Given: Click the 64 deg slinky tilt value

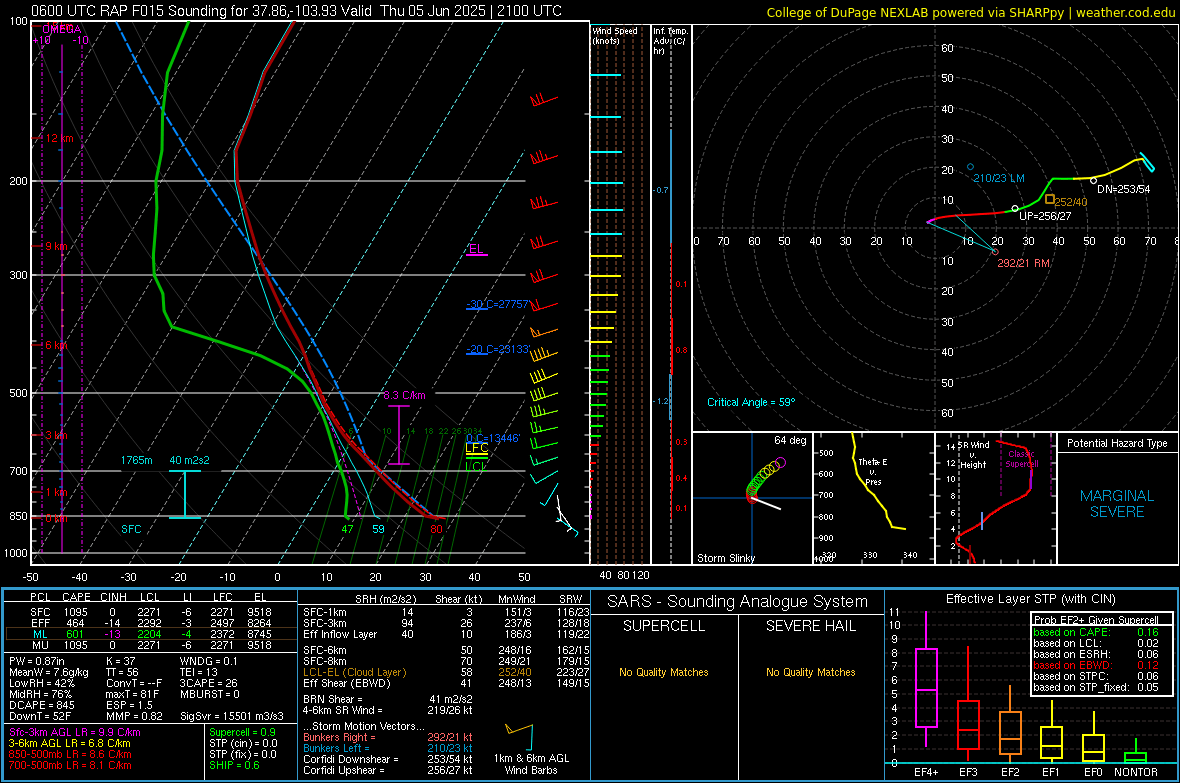Looking at the screenshot, I should (789, 440).
